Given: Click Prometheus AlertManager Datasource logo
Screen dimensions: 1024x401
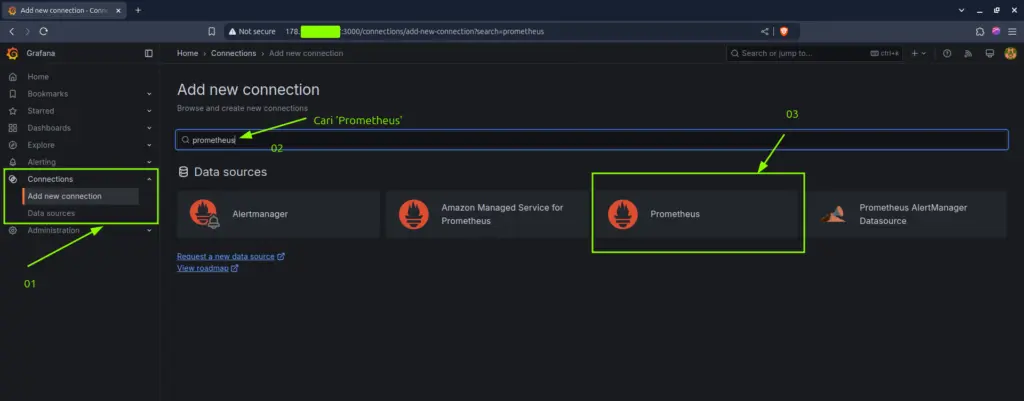Looking at the screenshot, I should click(833, 214).
